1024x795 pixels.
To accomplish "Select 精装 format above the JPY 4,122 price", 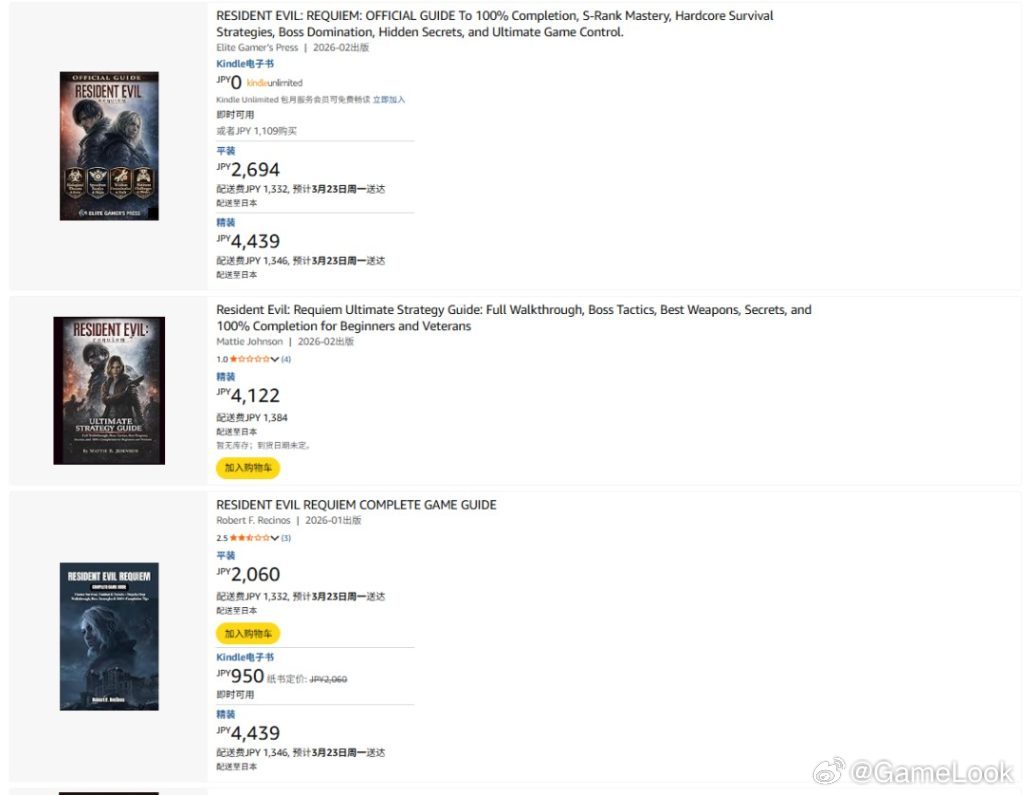I will coord(226,377).
